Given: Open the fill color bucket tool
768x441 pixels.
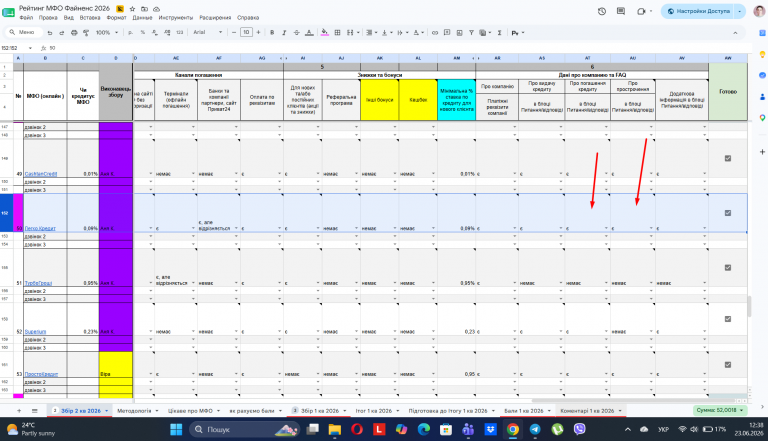Looking at the screenshot, I should 324,33.
